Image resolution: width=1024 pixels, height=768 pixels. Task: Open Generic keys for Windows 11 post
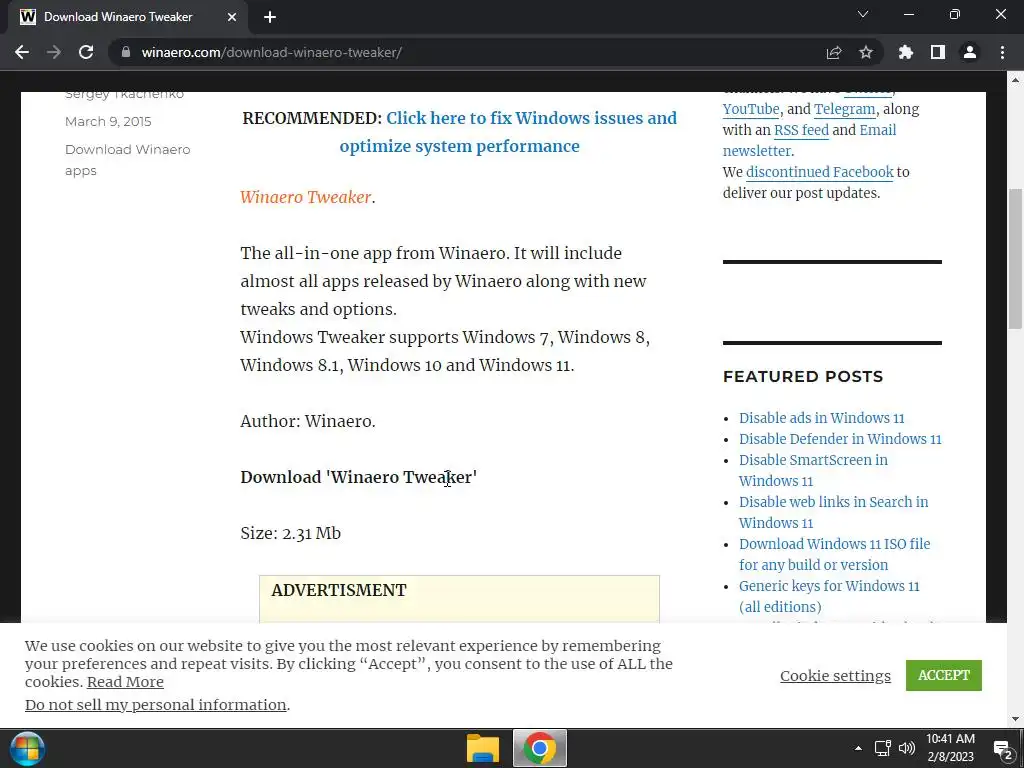click(829, 596)
